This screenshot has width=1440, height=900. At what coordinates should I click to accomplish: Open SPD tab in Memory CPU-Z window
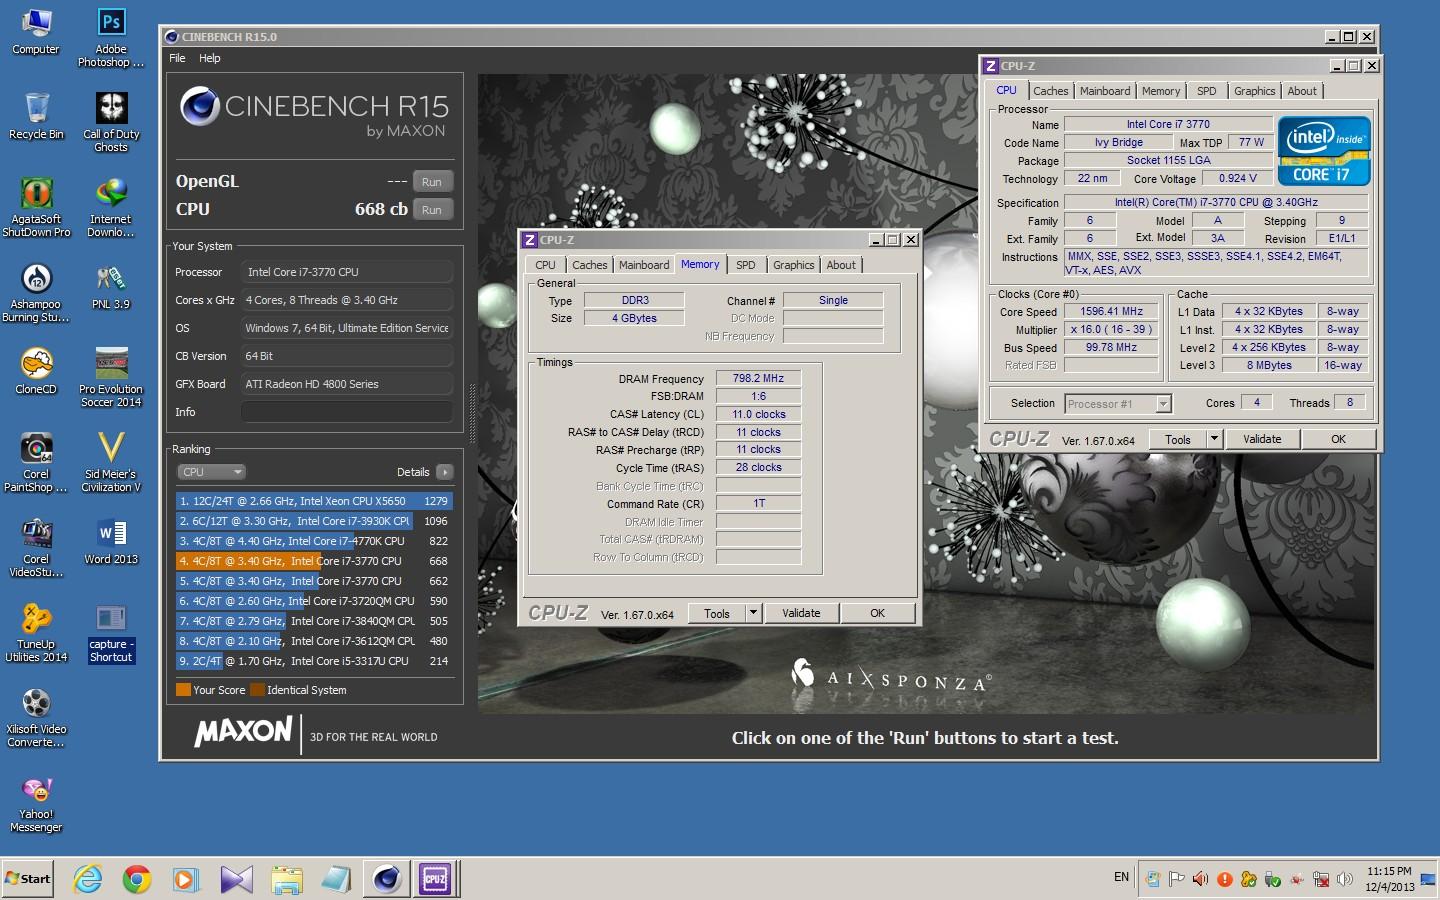(746, 265)
